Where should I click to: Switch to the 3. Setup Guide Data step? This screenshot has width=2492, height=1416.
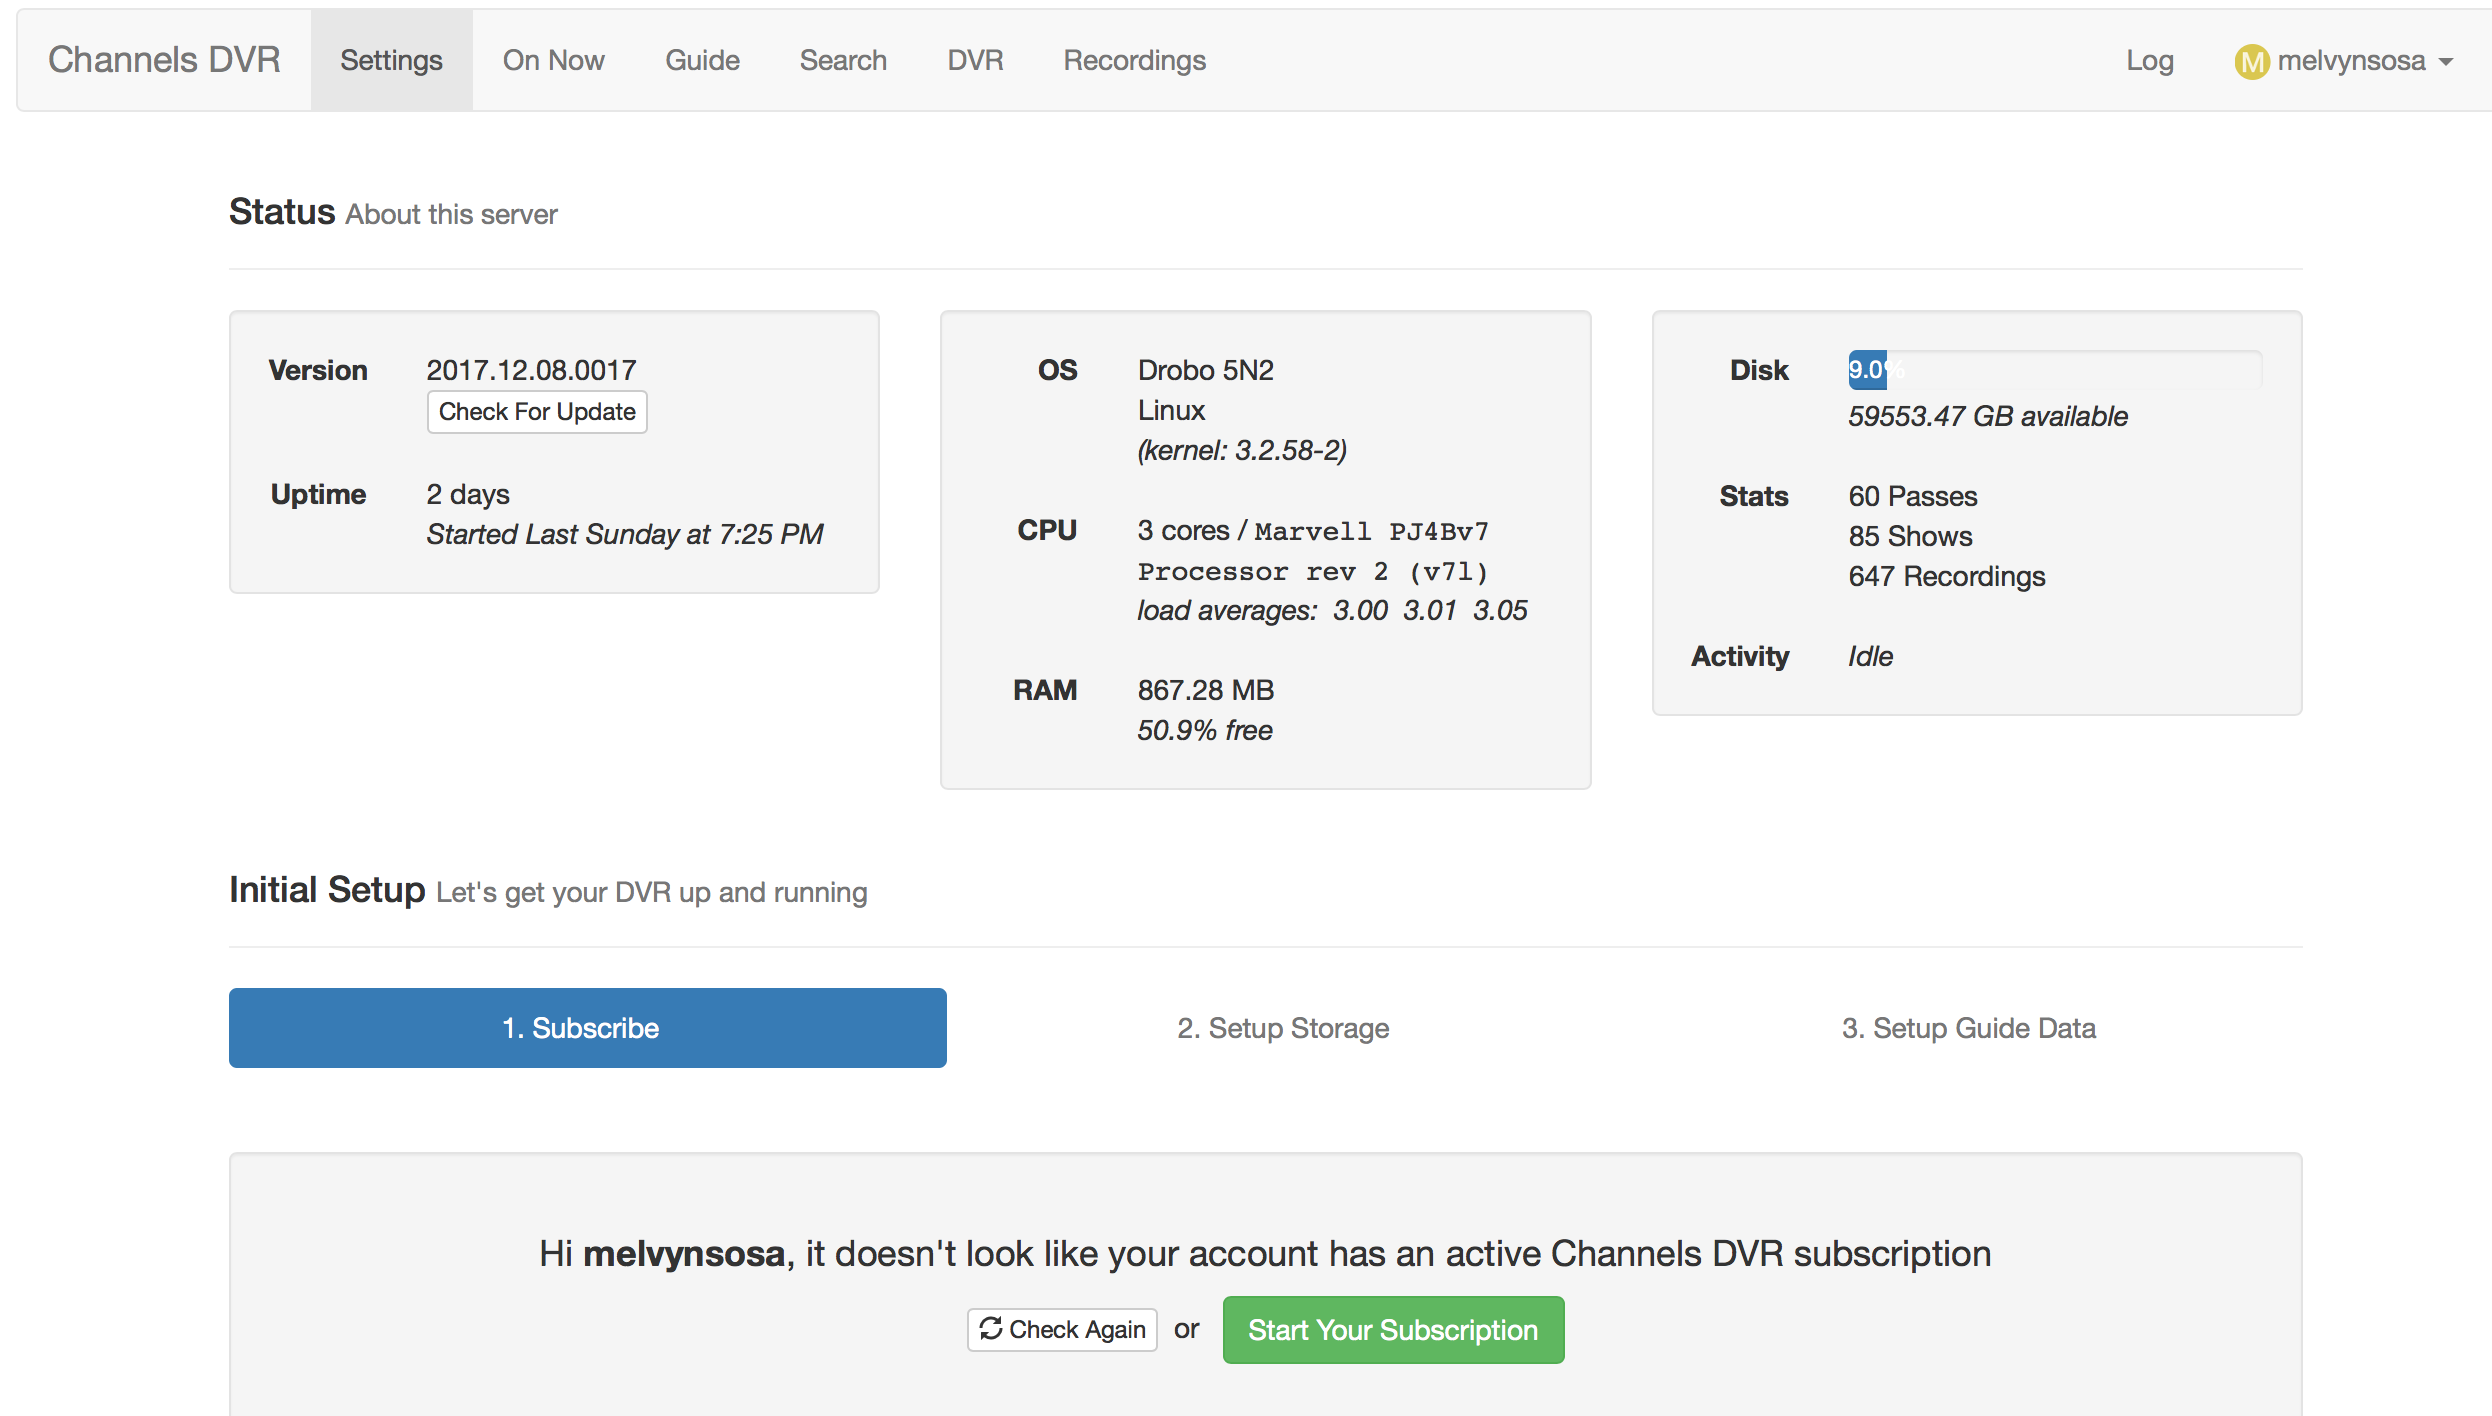[1968, 1028]
